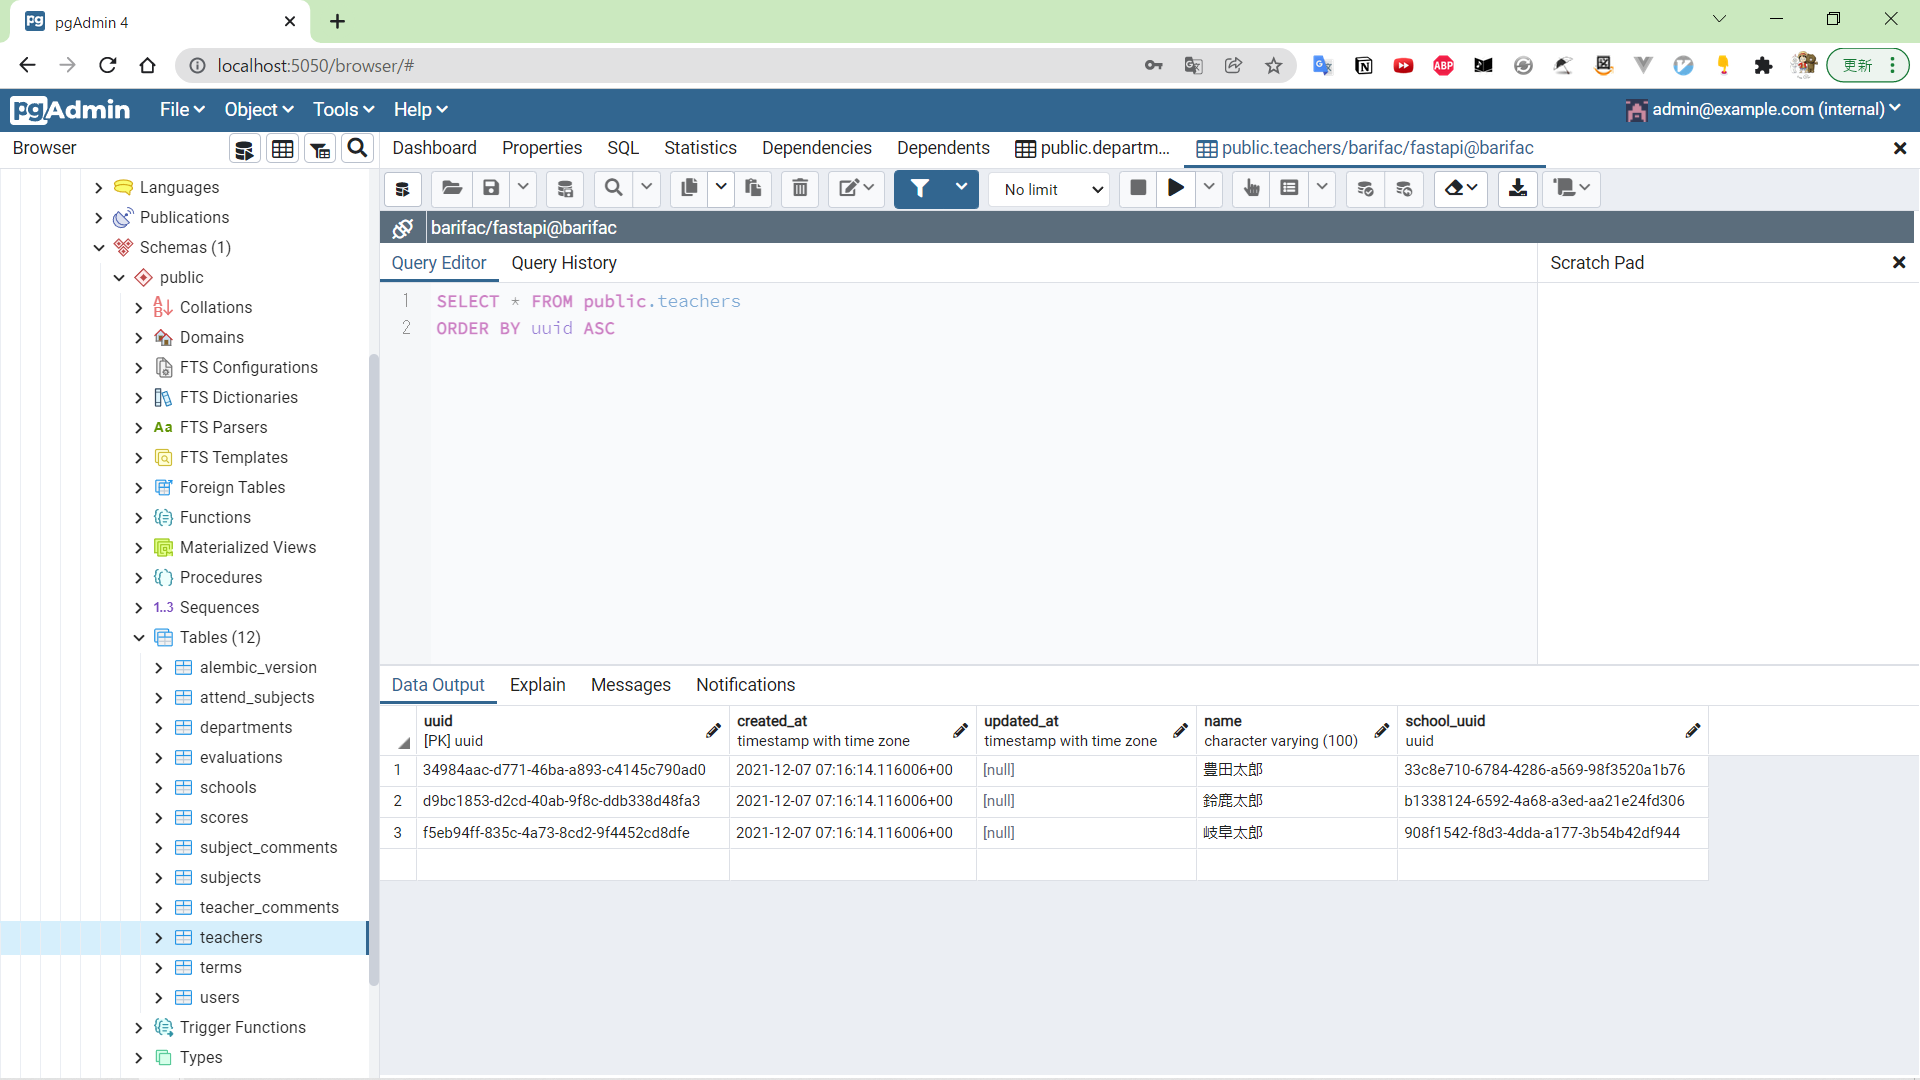
Task: Click the Explain Analyze icon
Action: [1290, 189]
